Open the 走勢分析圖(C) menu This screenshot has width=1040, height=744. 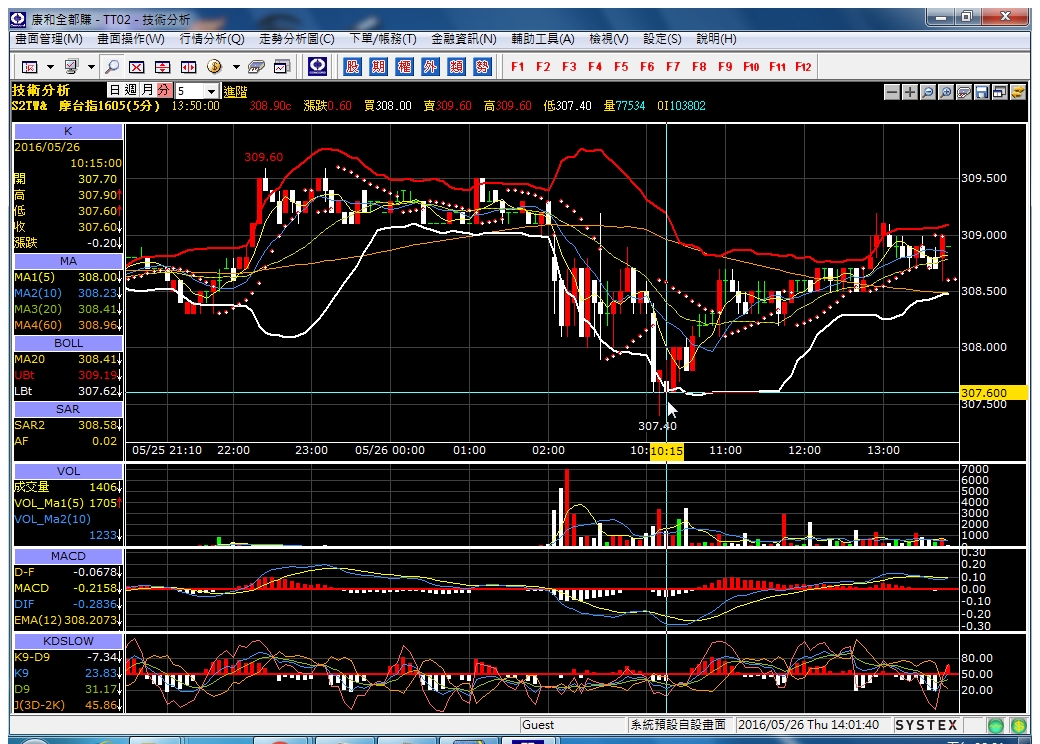click(x=296, y=39)
